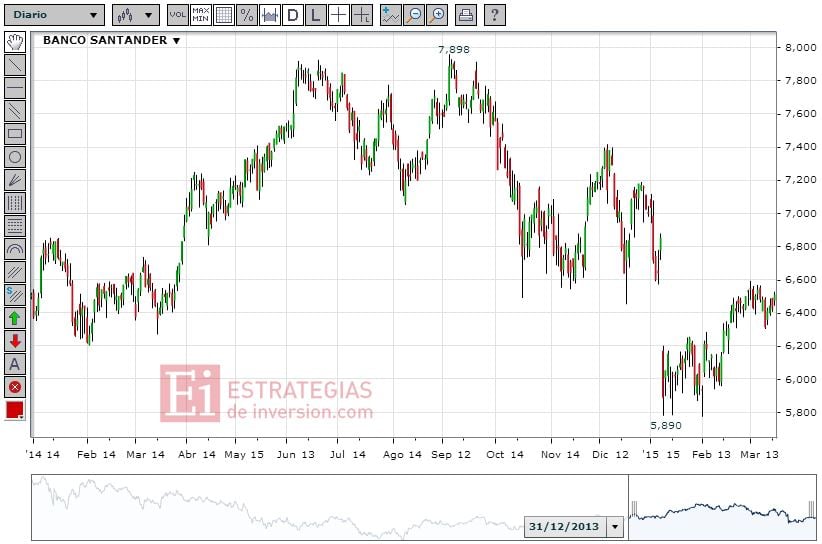Click the 7,400 price axis label
Screen dimensions: 822x544
tap(800, 147)
